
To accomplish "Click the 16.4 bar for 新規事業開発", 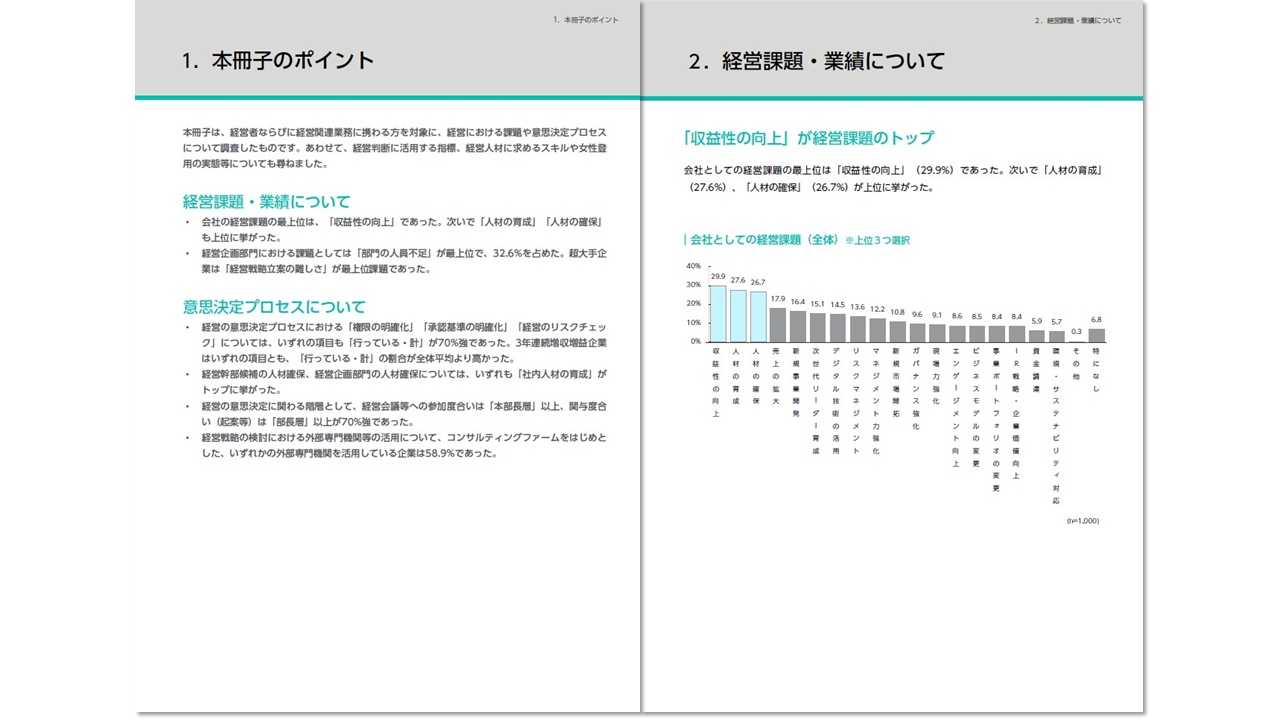I will point(797,327).
